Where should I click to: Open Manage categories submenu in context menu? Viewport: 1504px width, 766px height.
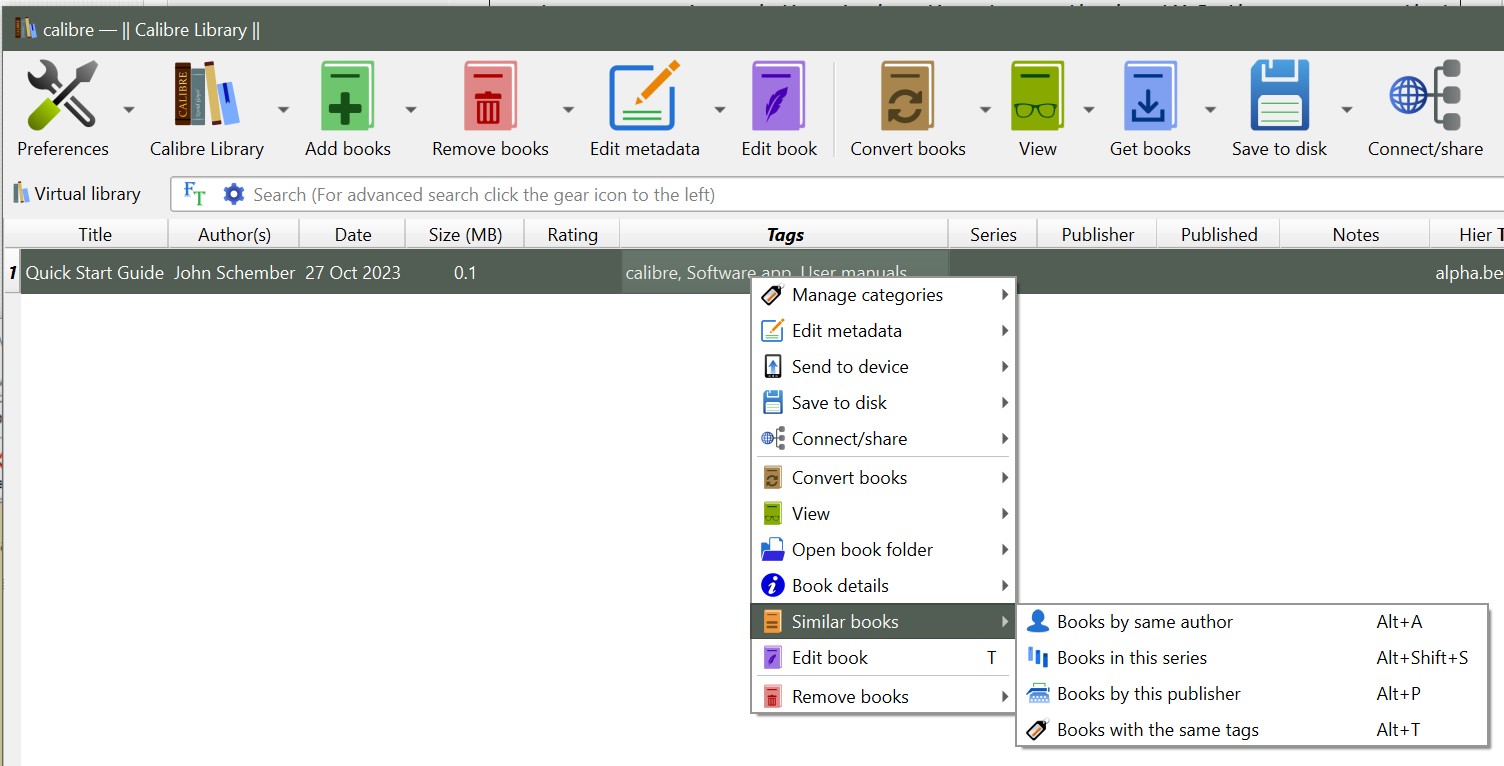[x=867, y=295]
